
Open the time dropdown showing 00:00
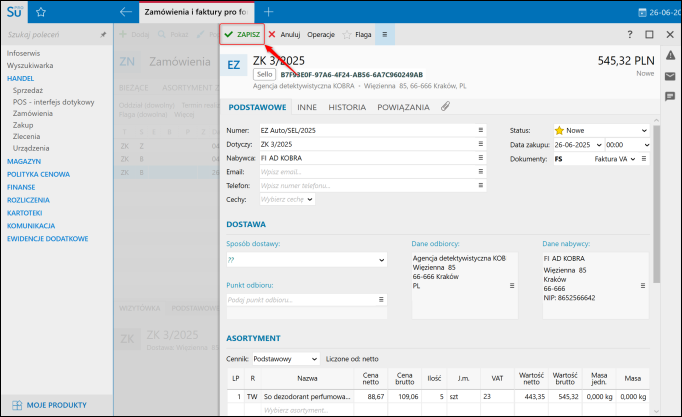point(646,145)
